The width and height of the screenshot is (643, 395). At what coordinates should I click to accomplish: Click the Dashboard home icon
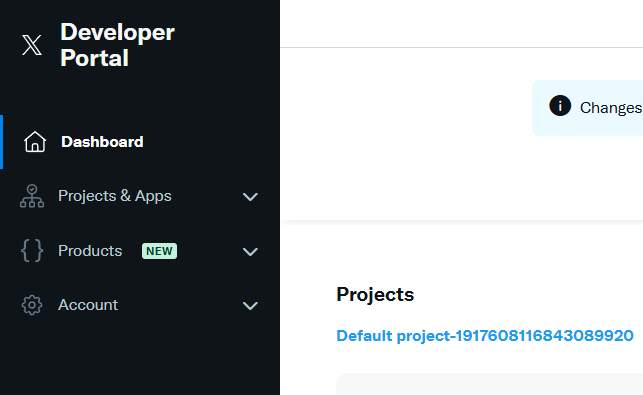pyautogui.click(x=35, y=142)
